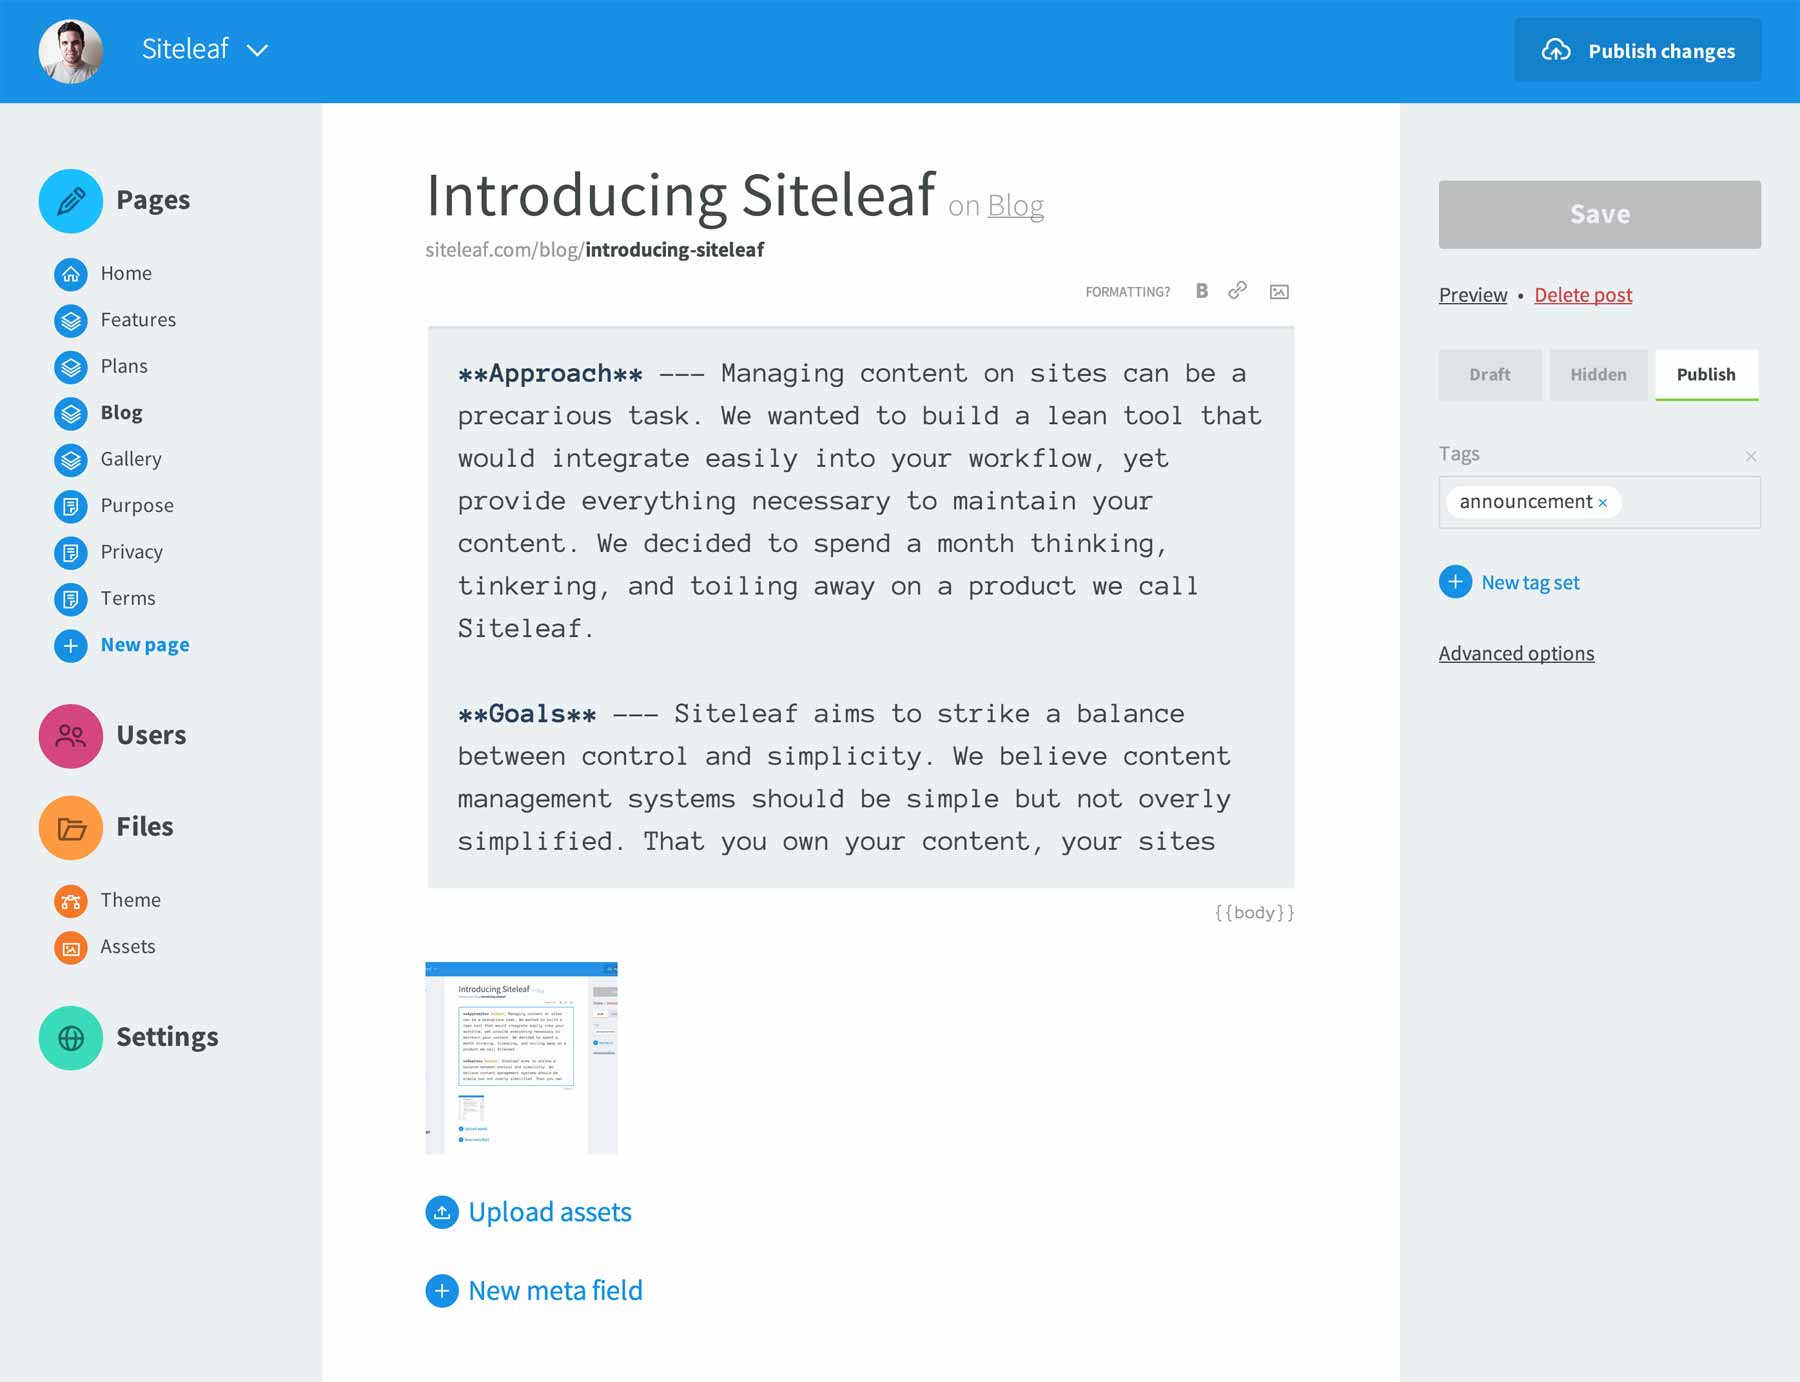Open the Users section icon
1800x1382 pixels.
(x=71, y=736)
